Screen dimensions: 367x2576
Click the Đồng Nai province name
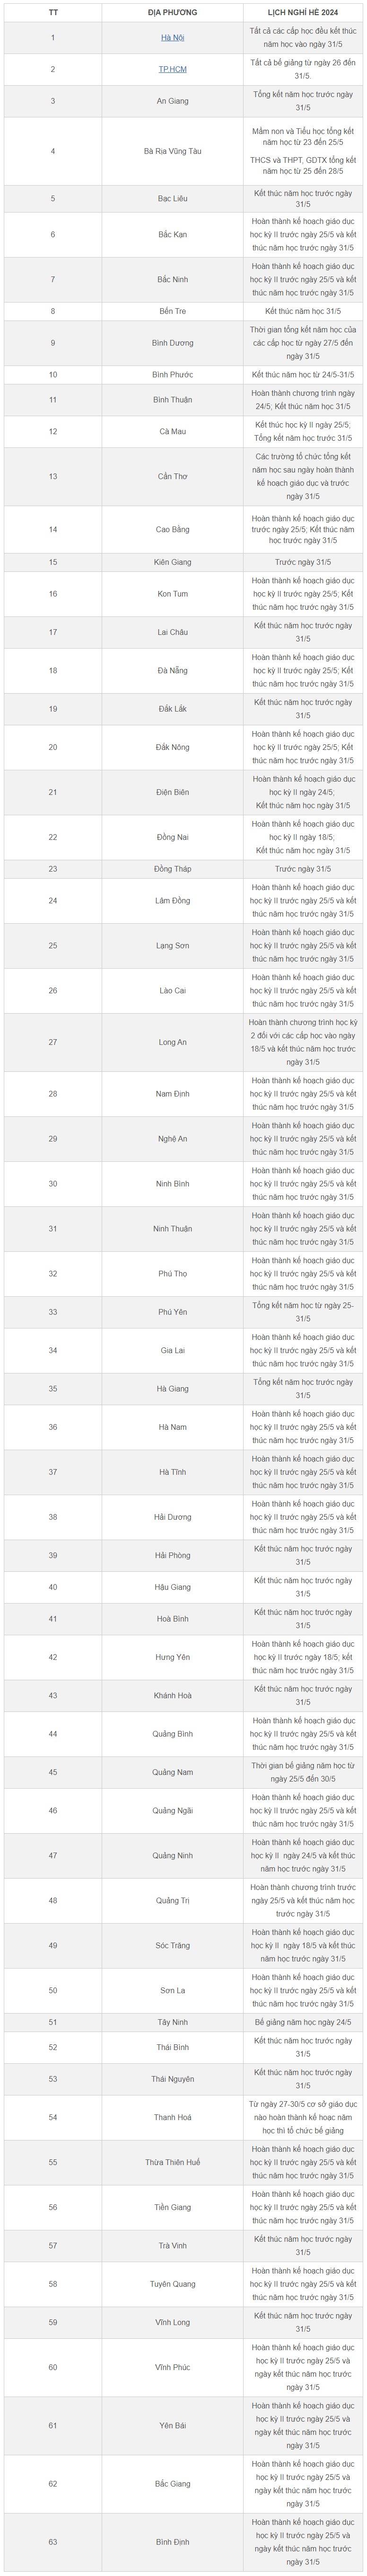coord(172,837)
